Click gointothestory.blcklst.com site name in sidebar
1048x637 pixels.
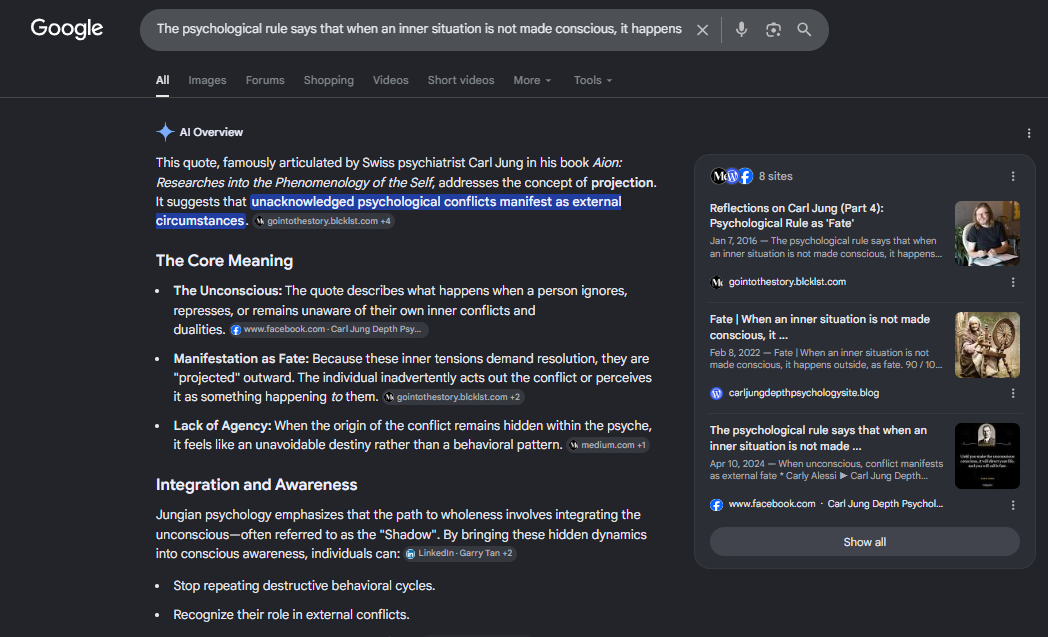point(787,282)
